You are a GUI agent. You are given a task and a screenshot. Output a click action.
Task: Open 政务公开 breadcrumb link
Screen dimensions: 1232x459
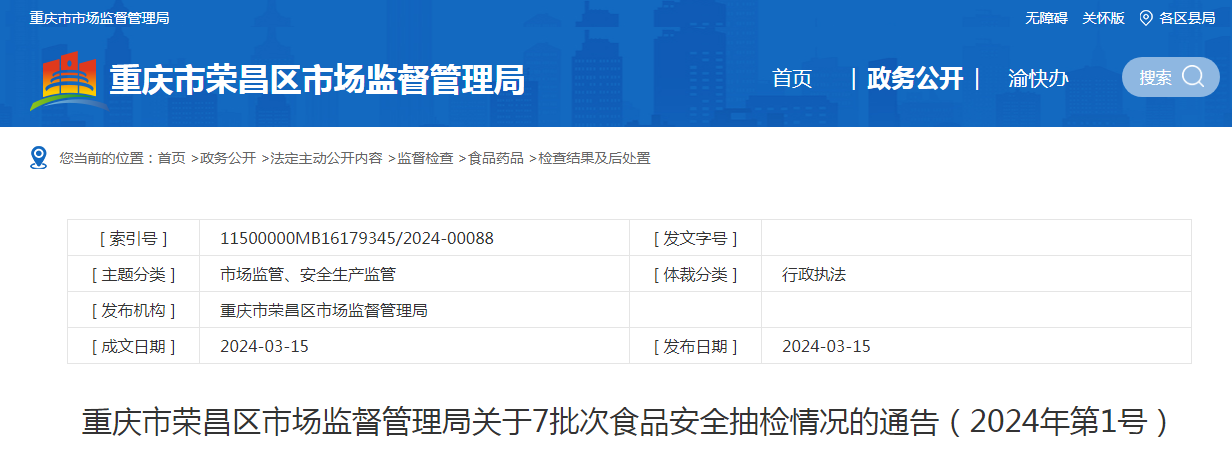coord(228,158)
